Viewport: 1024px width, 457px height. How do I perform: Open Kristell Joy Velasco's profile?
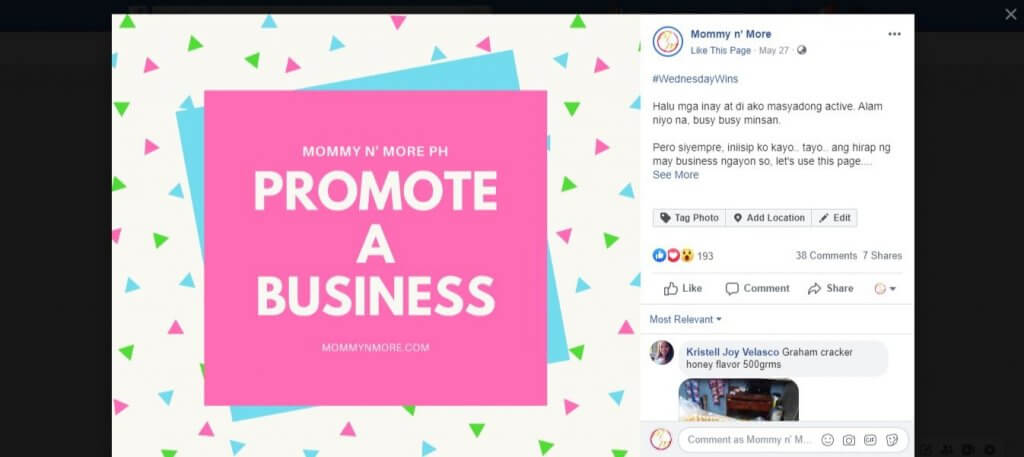[733, 352]
